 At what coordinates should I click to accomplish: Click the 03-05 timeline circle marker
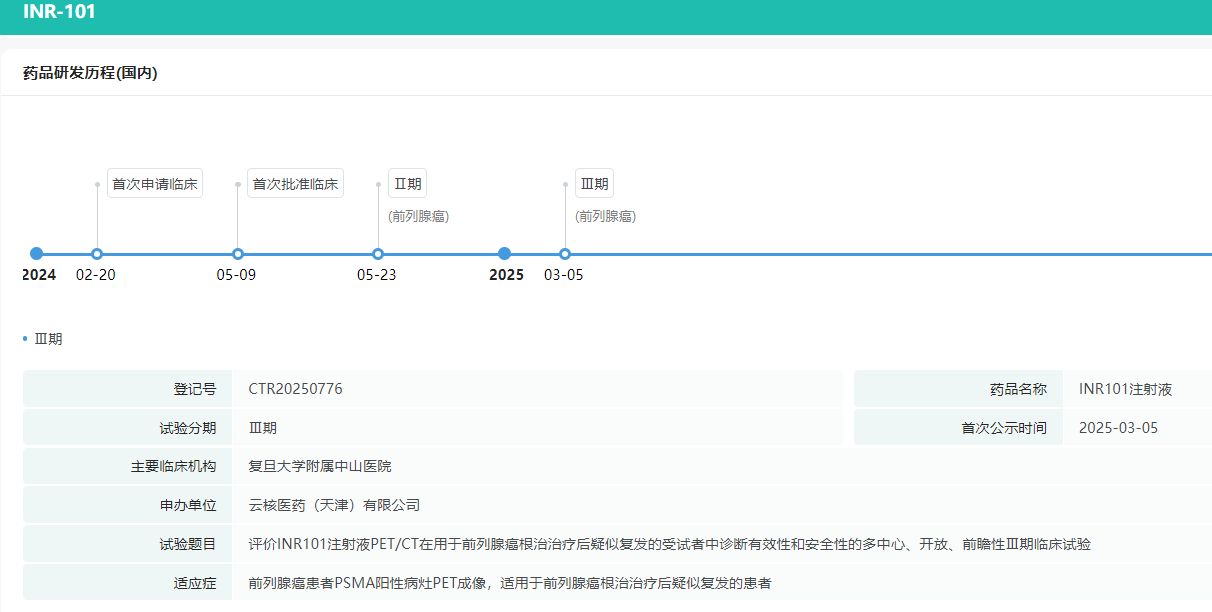pyautogui.click(x=565, y=254)
